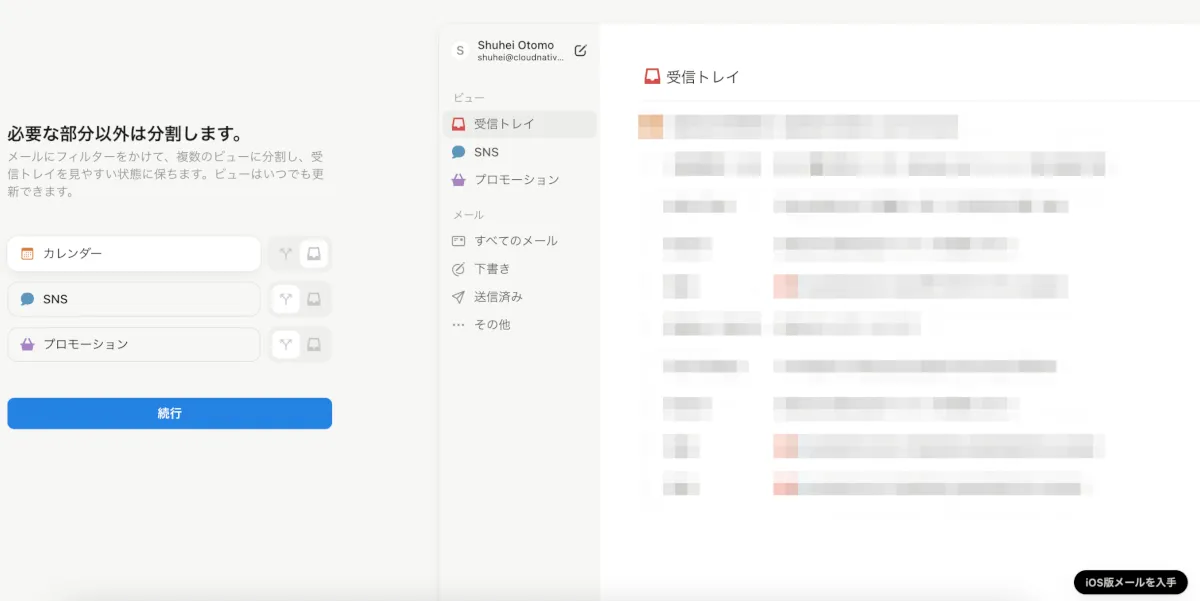Screen dimensions: 1200x601
Task: Click the 下書き drafts icon
Action: click(459, 269)
